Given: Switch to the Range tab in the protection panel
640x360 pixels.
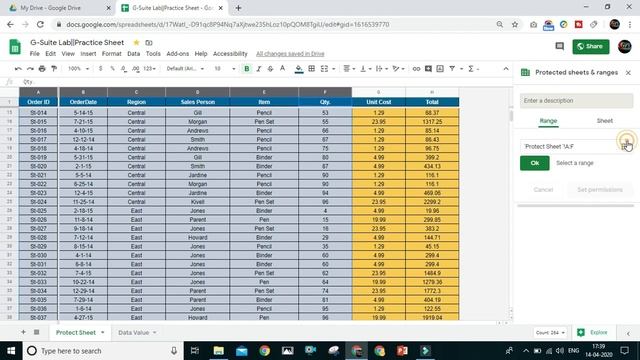Looking at the screenshot, I should pyautogui.click(x=548, y=121).
